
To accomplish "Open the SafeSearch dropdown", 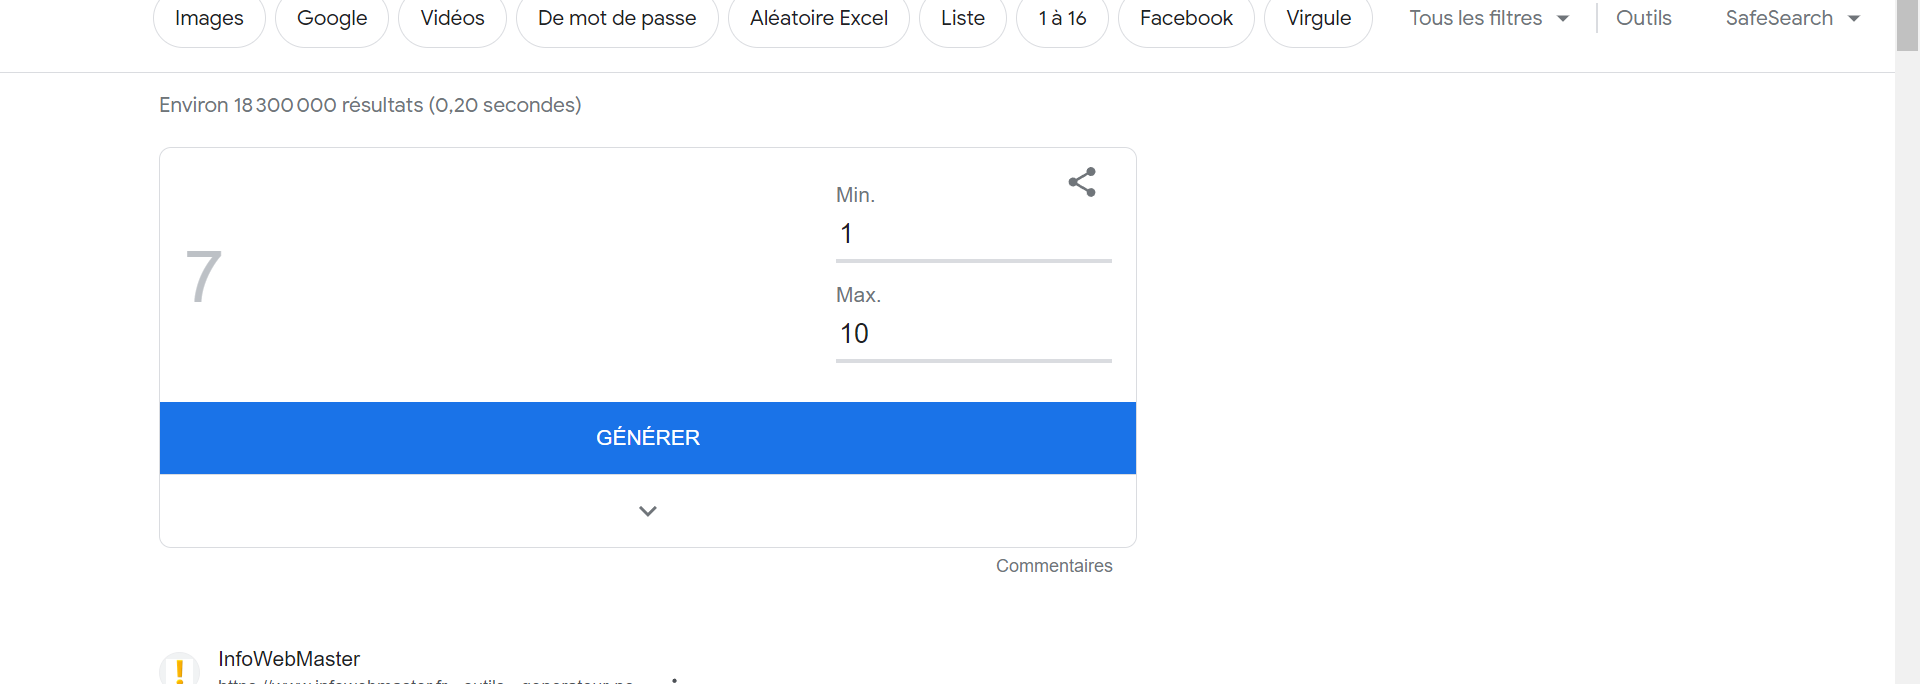I will [1793, 18].
